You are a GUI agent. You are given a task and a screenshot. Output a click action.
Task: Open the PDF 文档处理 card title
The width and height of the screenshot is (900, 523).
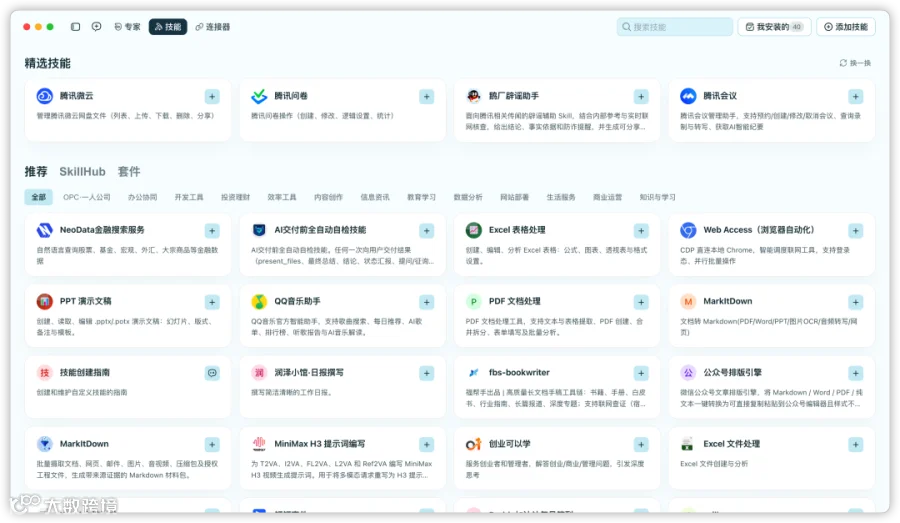(514, 301)
